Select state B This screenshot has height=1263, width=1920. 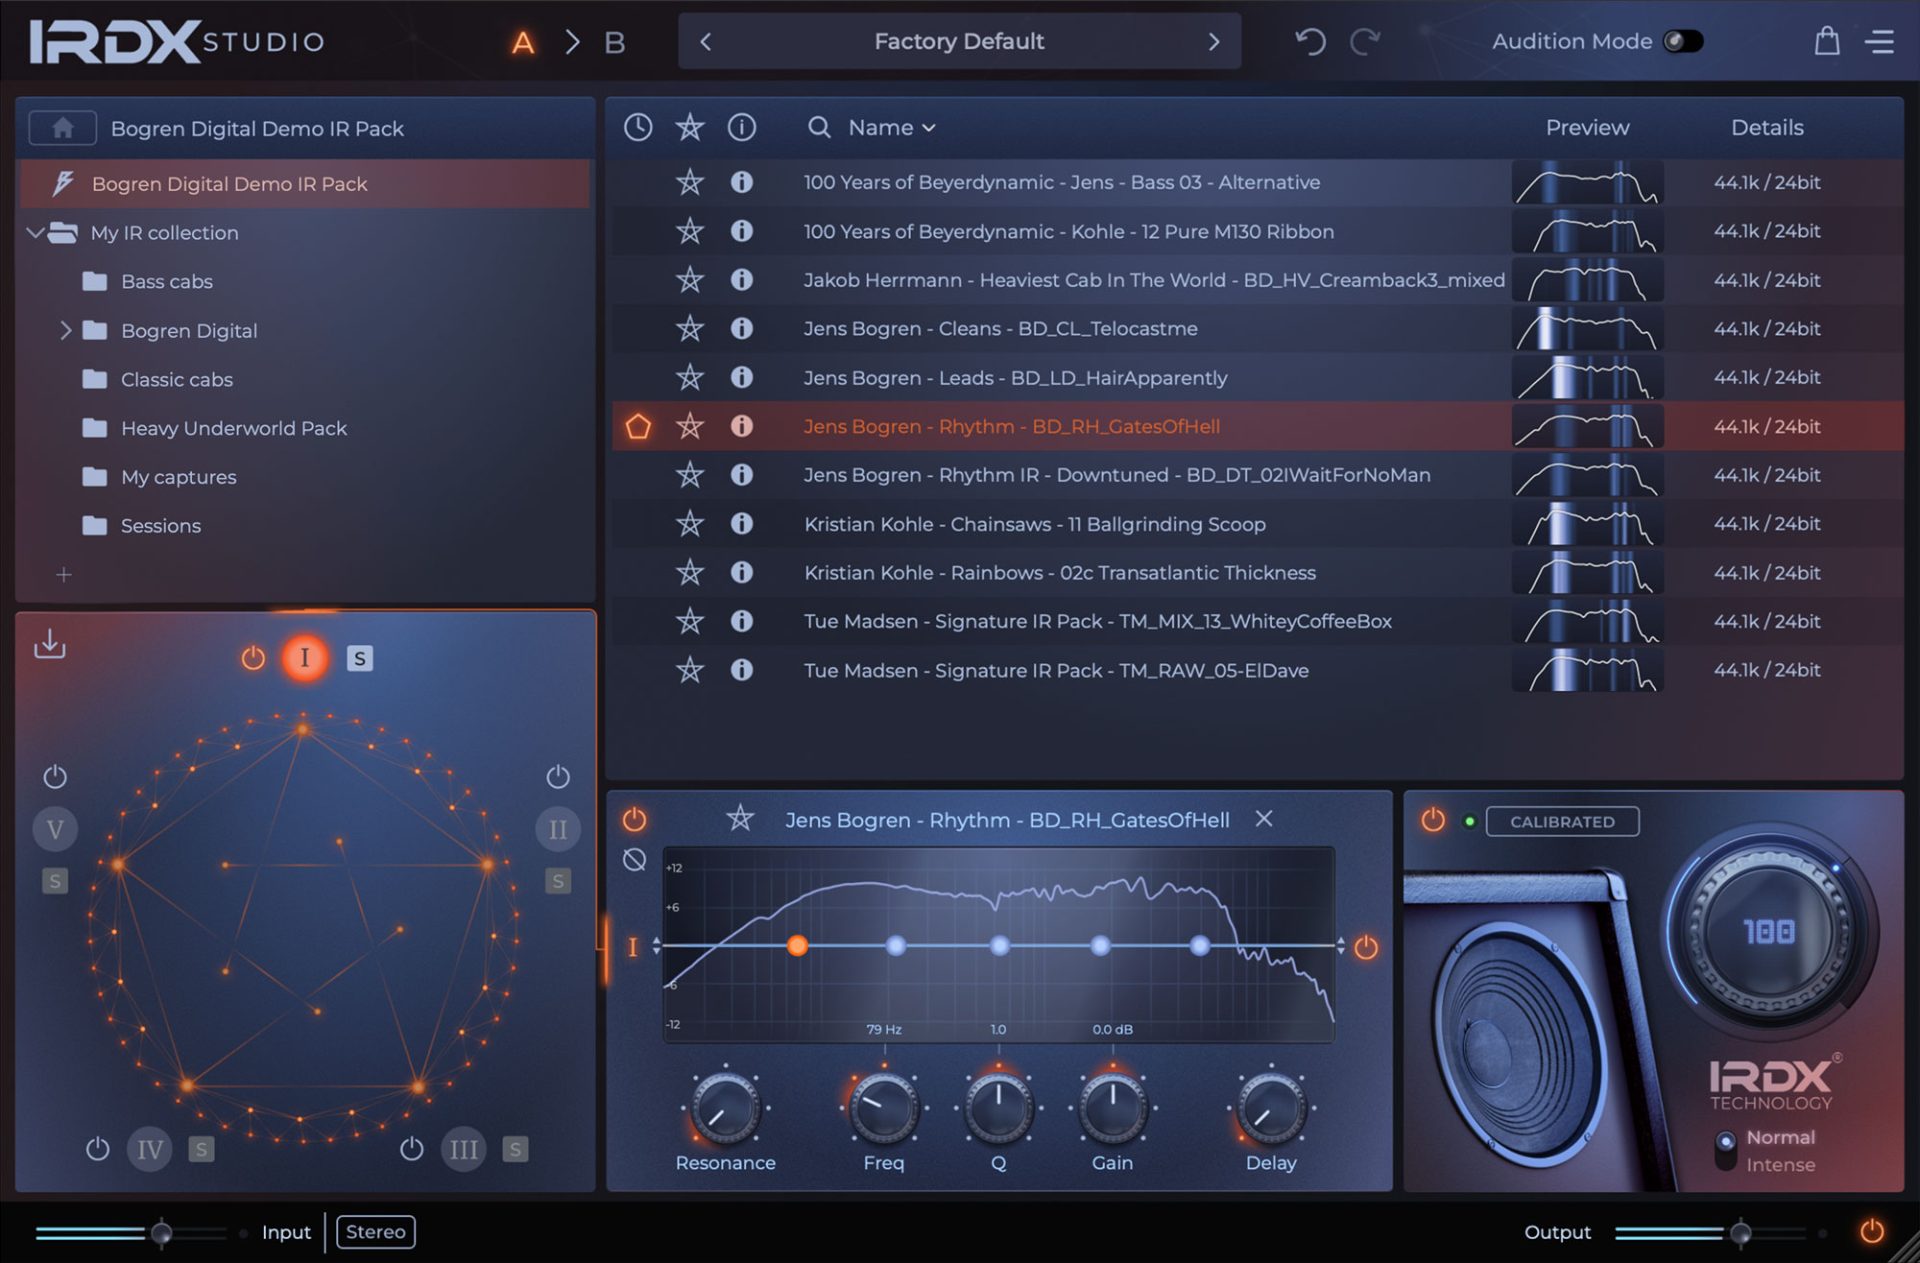pos(615,42)
